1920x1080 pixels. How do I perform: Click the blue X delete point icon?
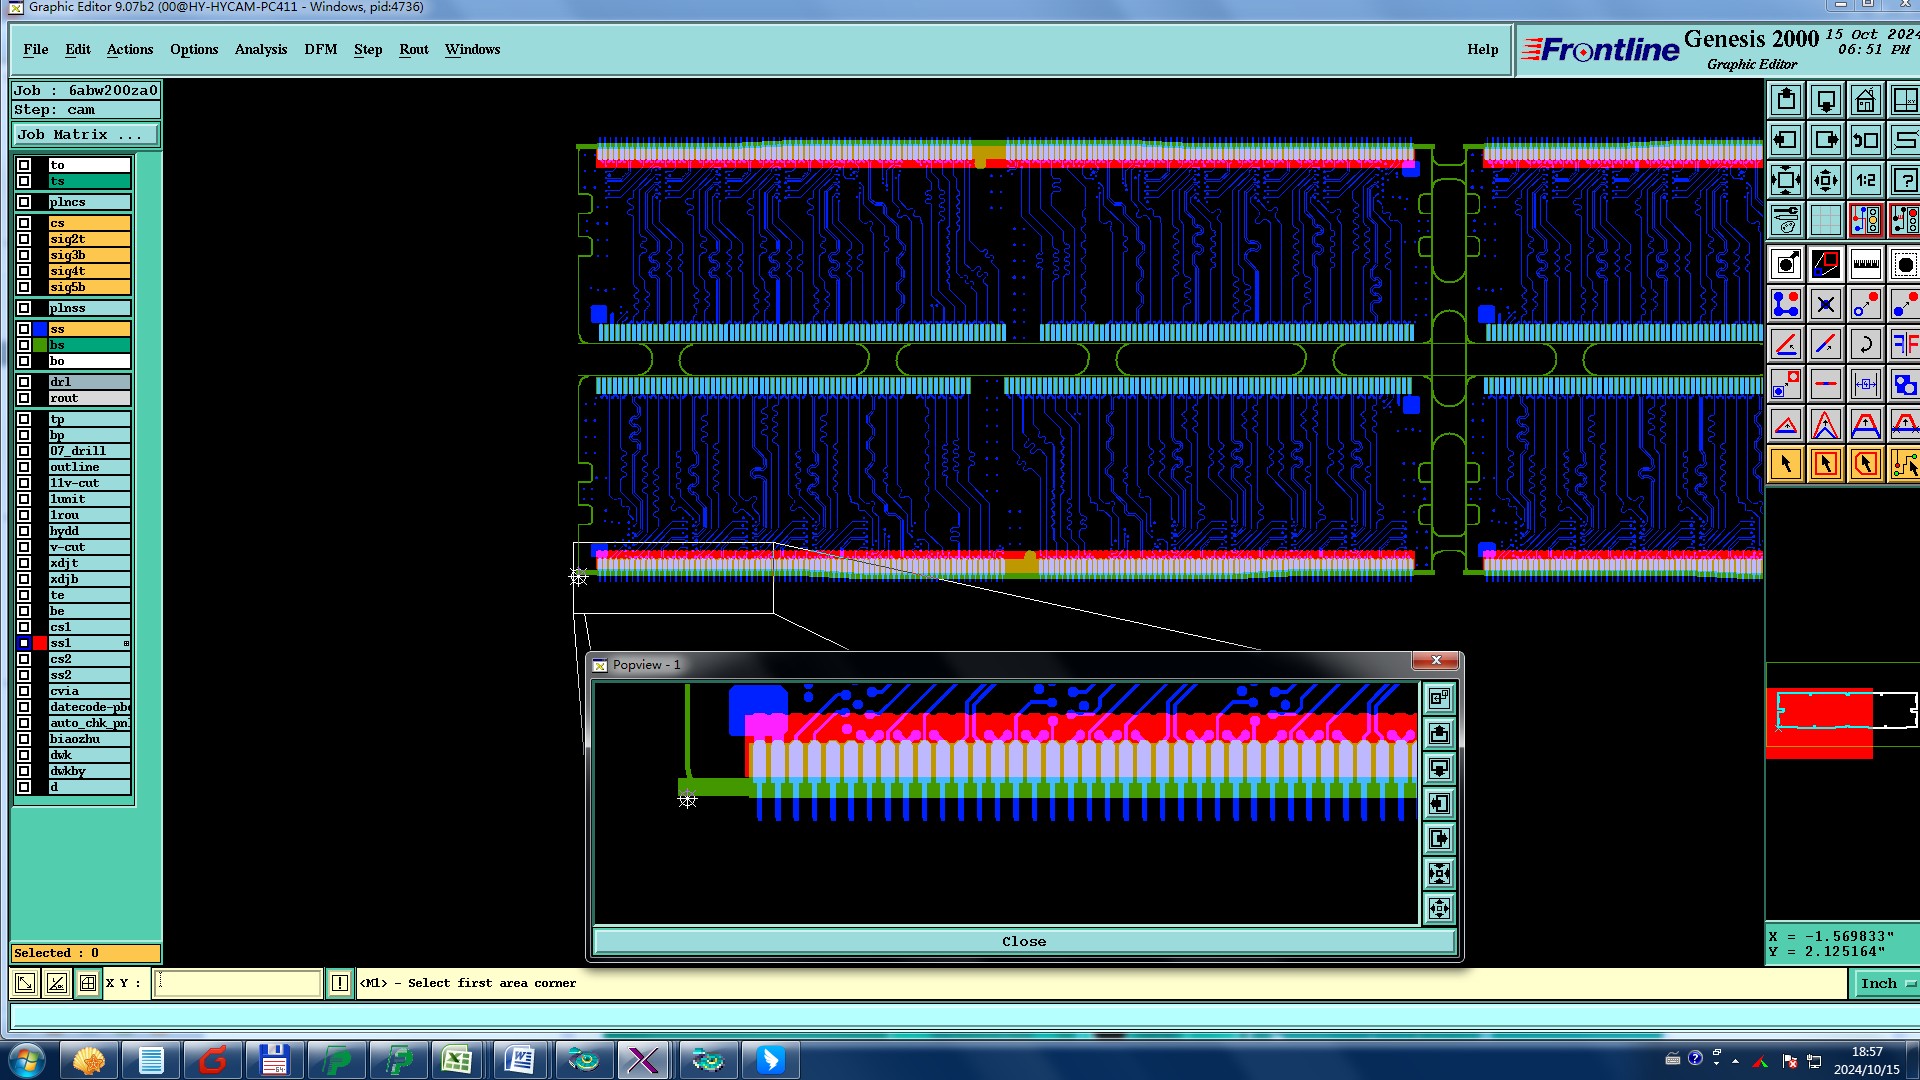(1825, 305)
